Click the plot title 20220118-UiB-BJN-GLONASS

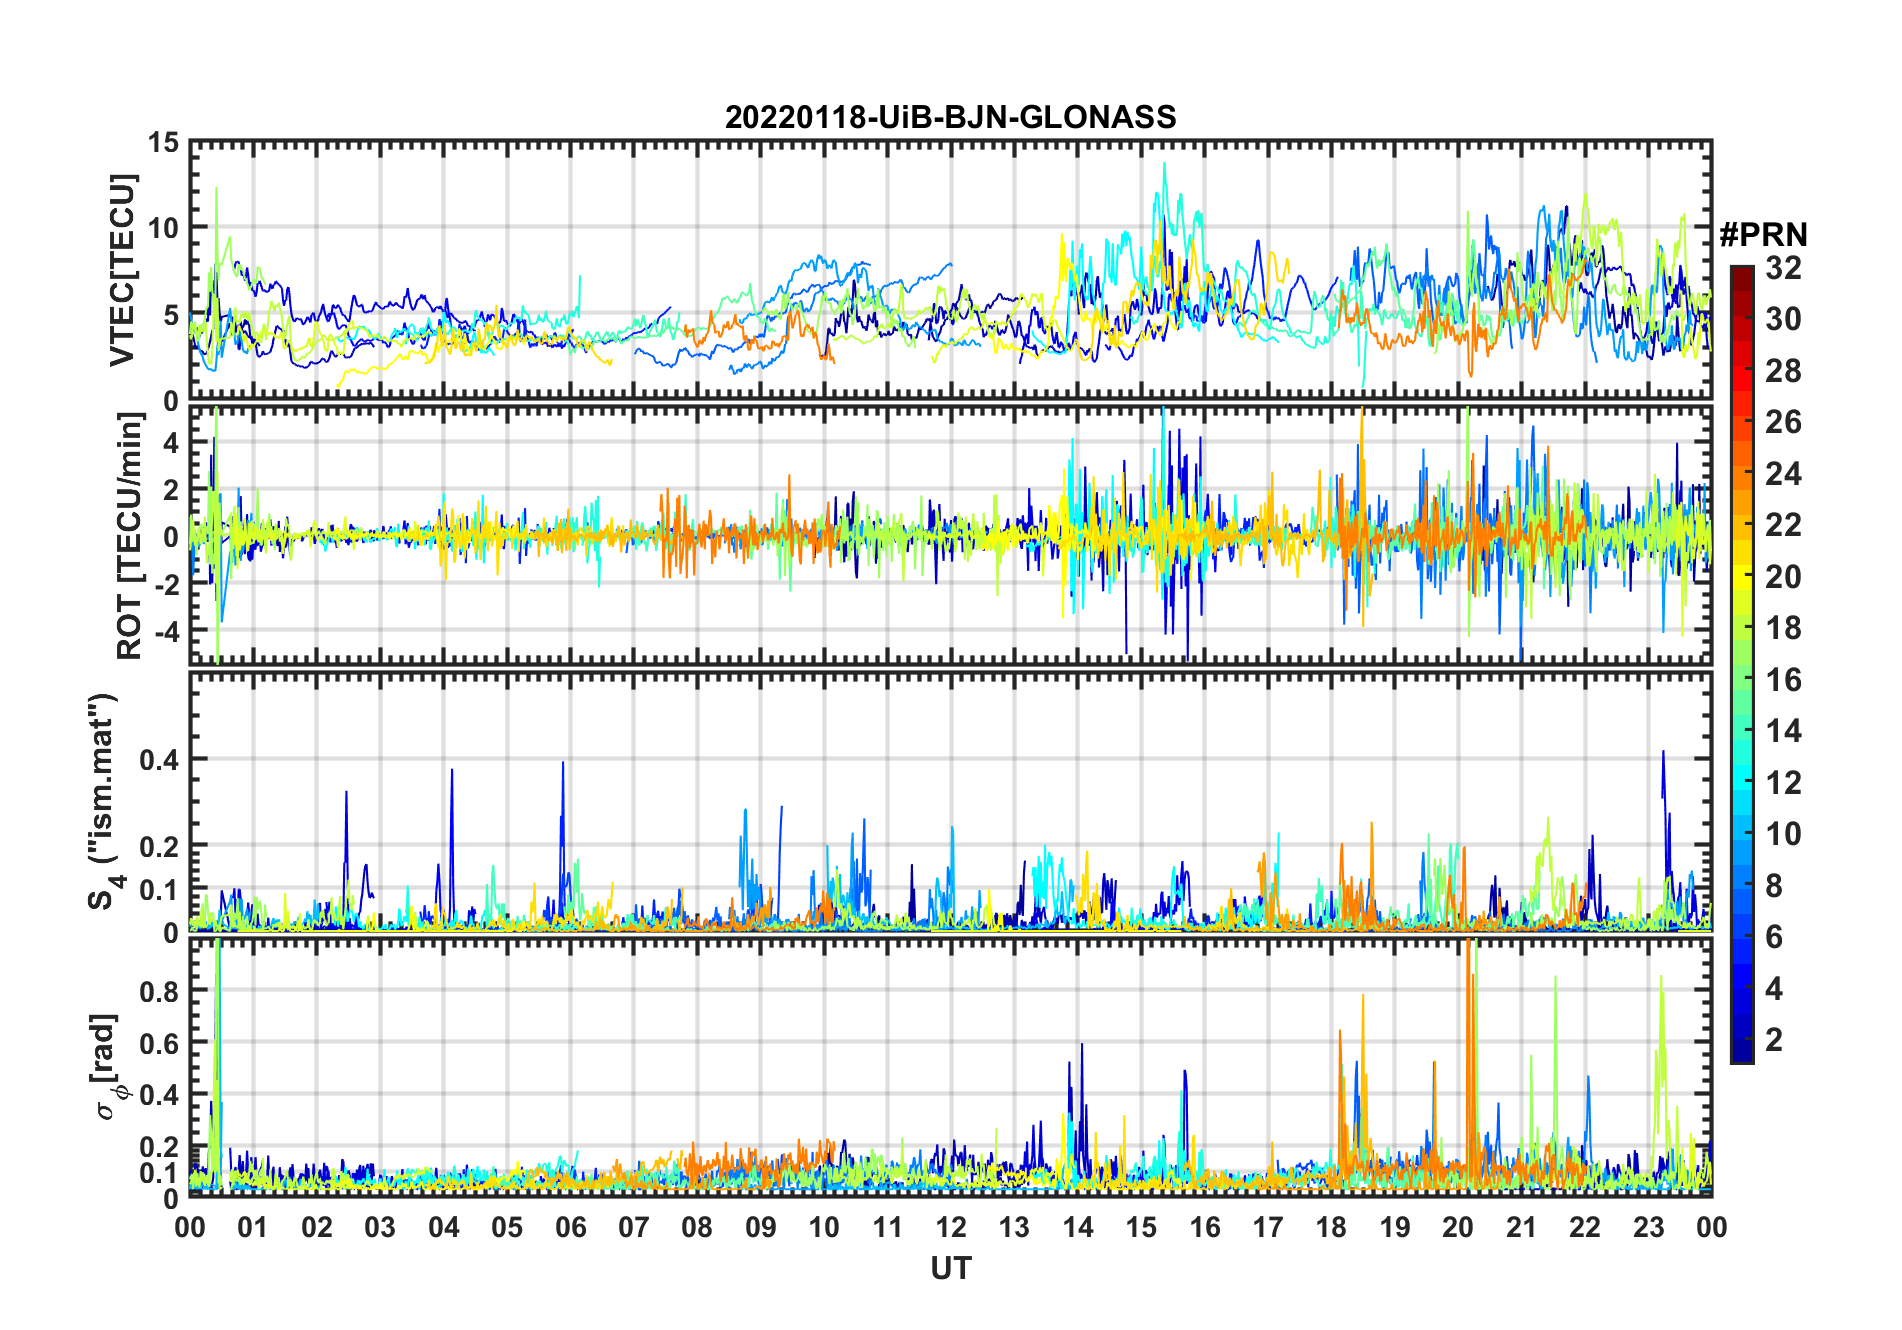click(950, 117)
